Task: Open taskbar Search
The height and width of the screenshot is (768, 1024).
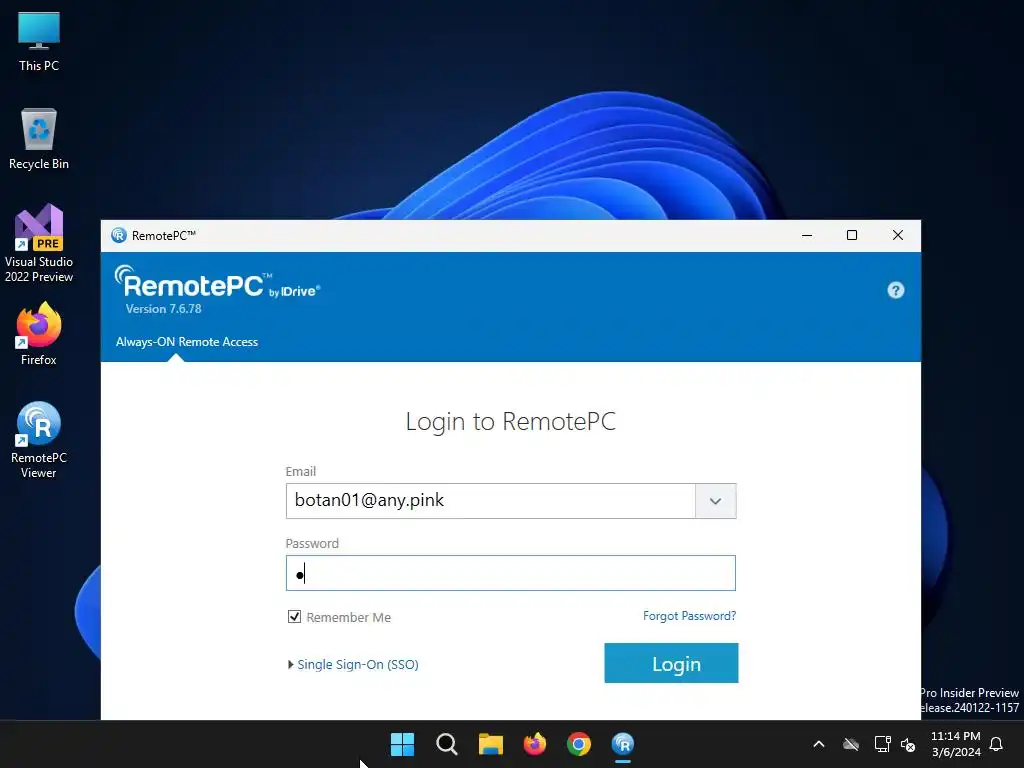Action: pos(447,744)
